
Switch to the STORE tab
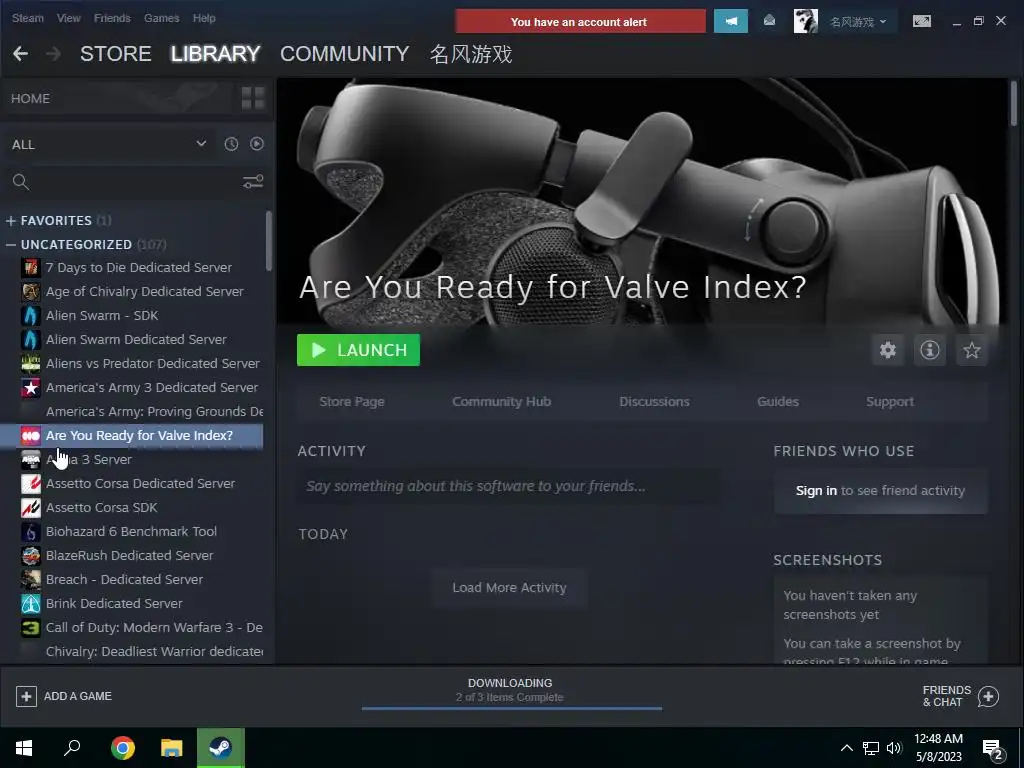pos(116,54)
